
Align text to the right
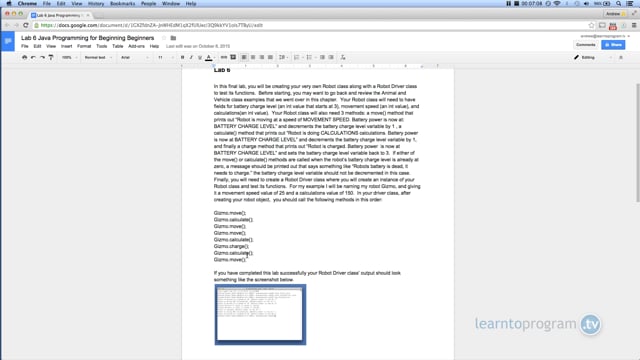click(x=262, y=58)
